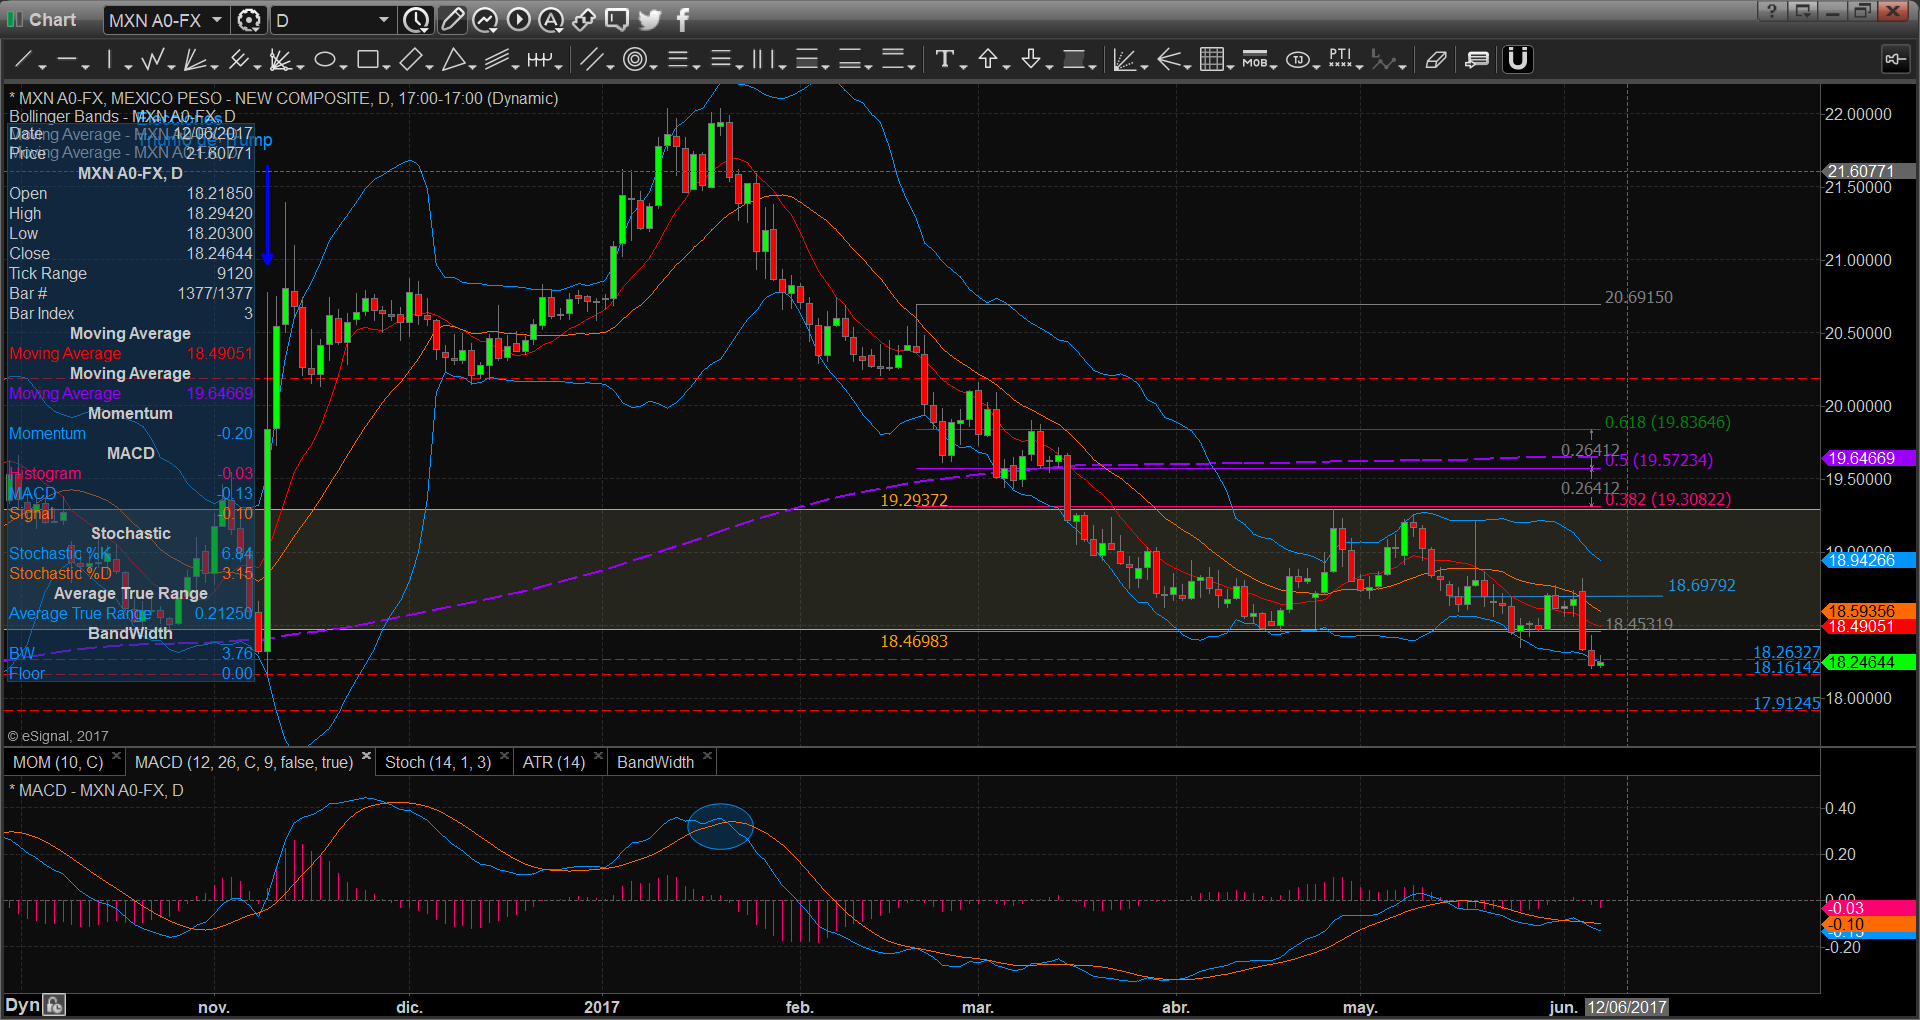Toggle the Dyn scale lock icon
Image resolution: width=1920 pixels, height=1020 pixels.
click(54, 1005)
